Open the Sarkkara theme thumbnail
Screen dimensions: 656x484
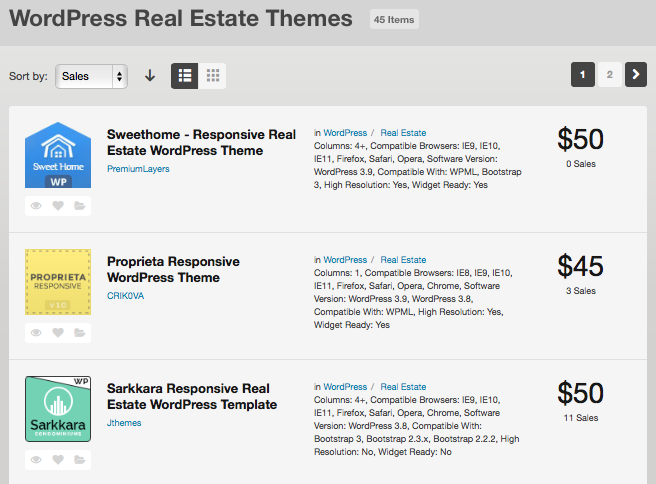pyautogui.click(x=58, y=409)
